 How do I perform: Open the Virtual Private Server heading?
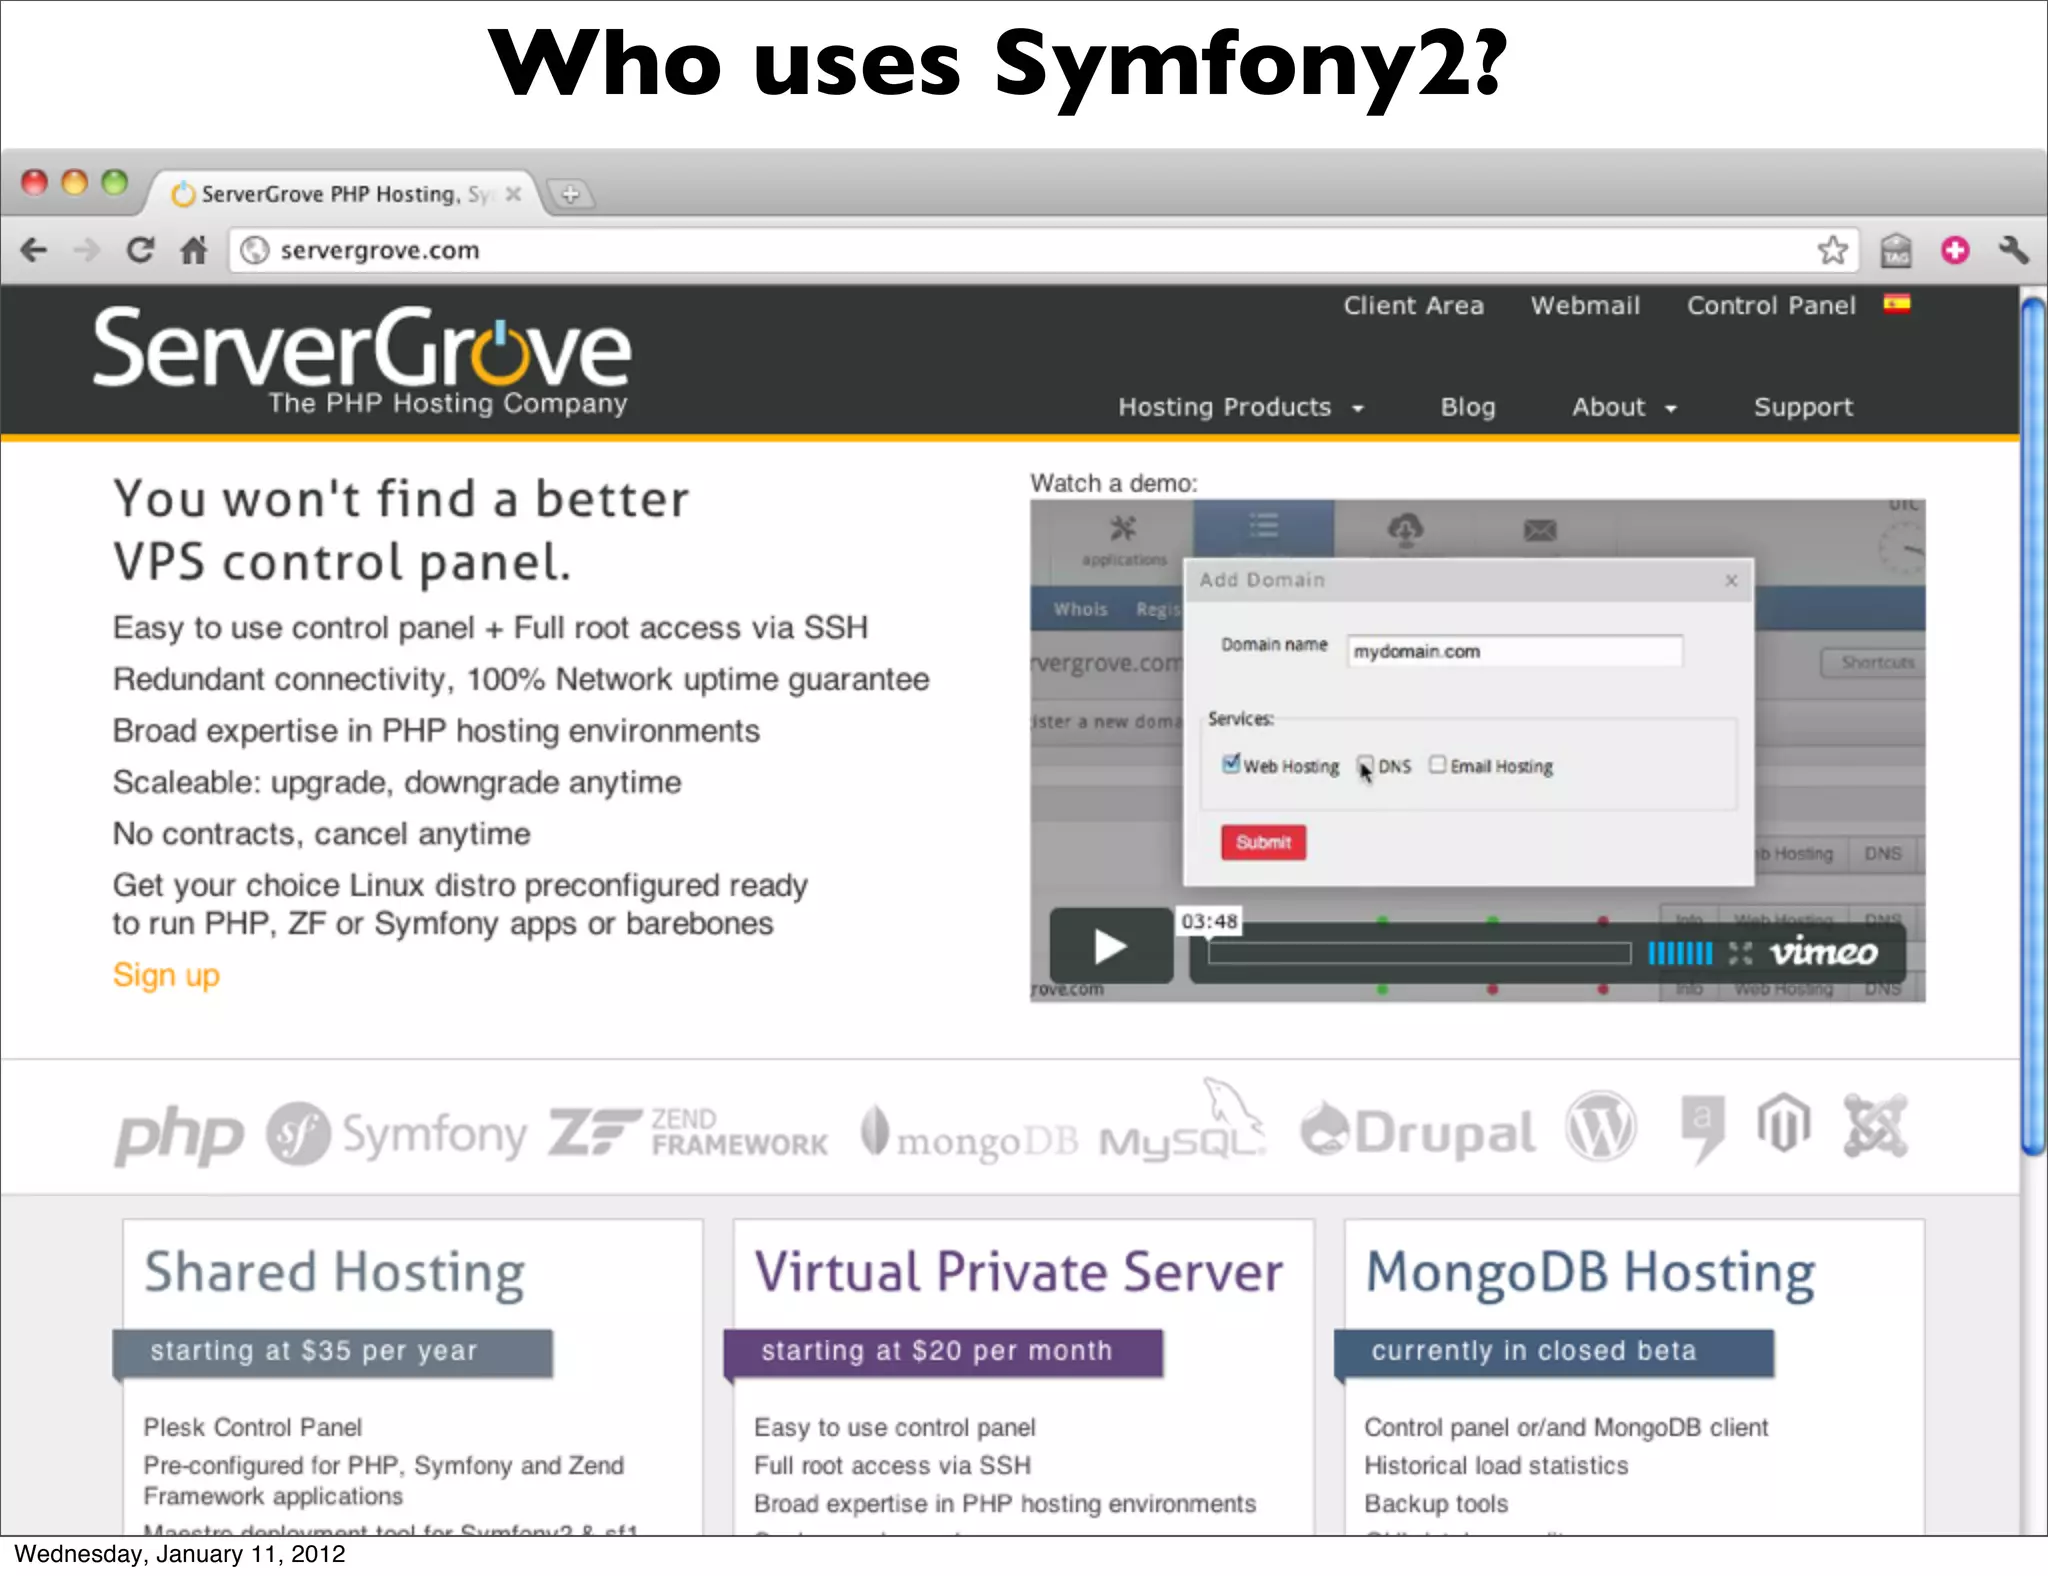coord(1018,1273)
